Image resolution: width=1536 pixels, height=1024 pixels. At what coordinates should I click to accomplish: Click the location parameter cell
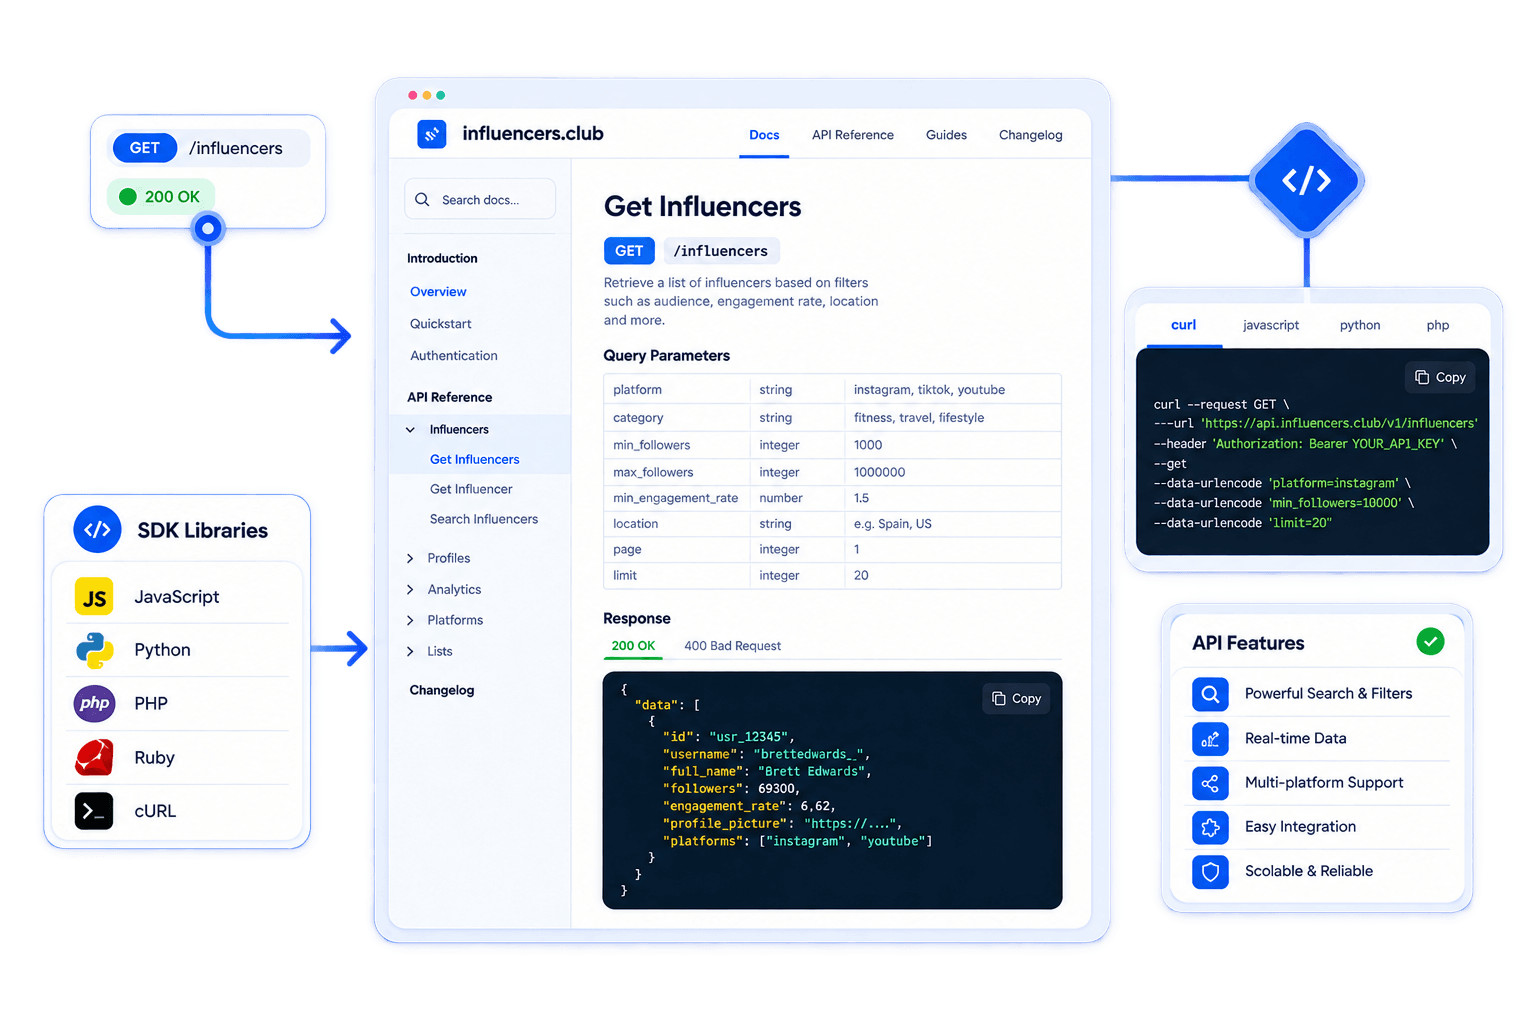tap(676, 524)
